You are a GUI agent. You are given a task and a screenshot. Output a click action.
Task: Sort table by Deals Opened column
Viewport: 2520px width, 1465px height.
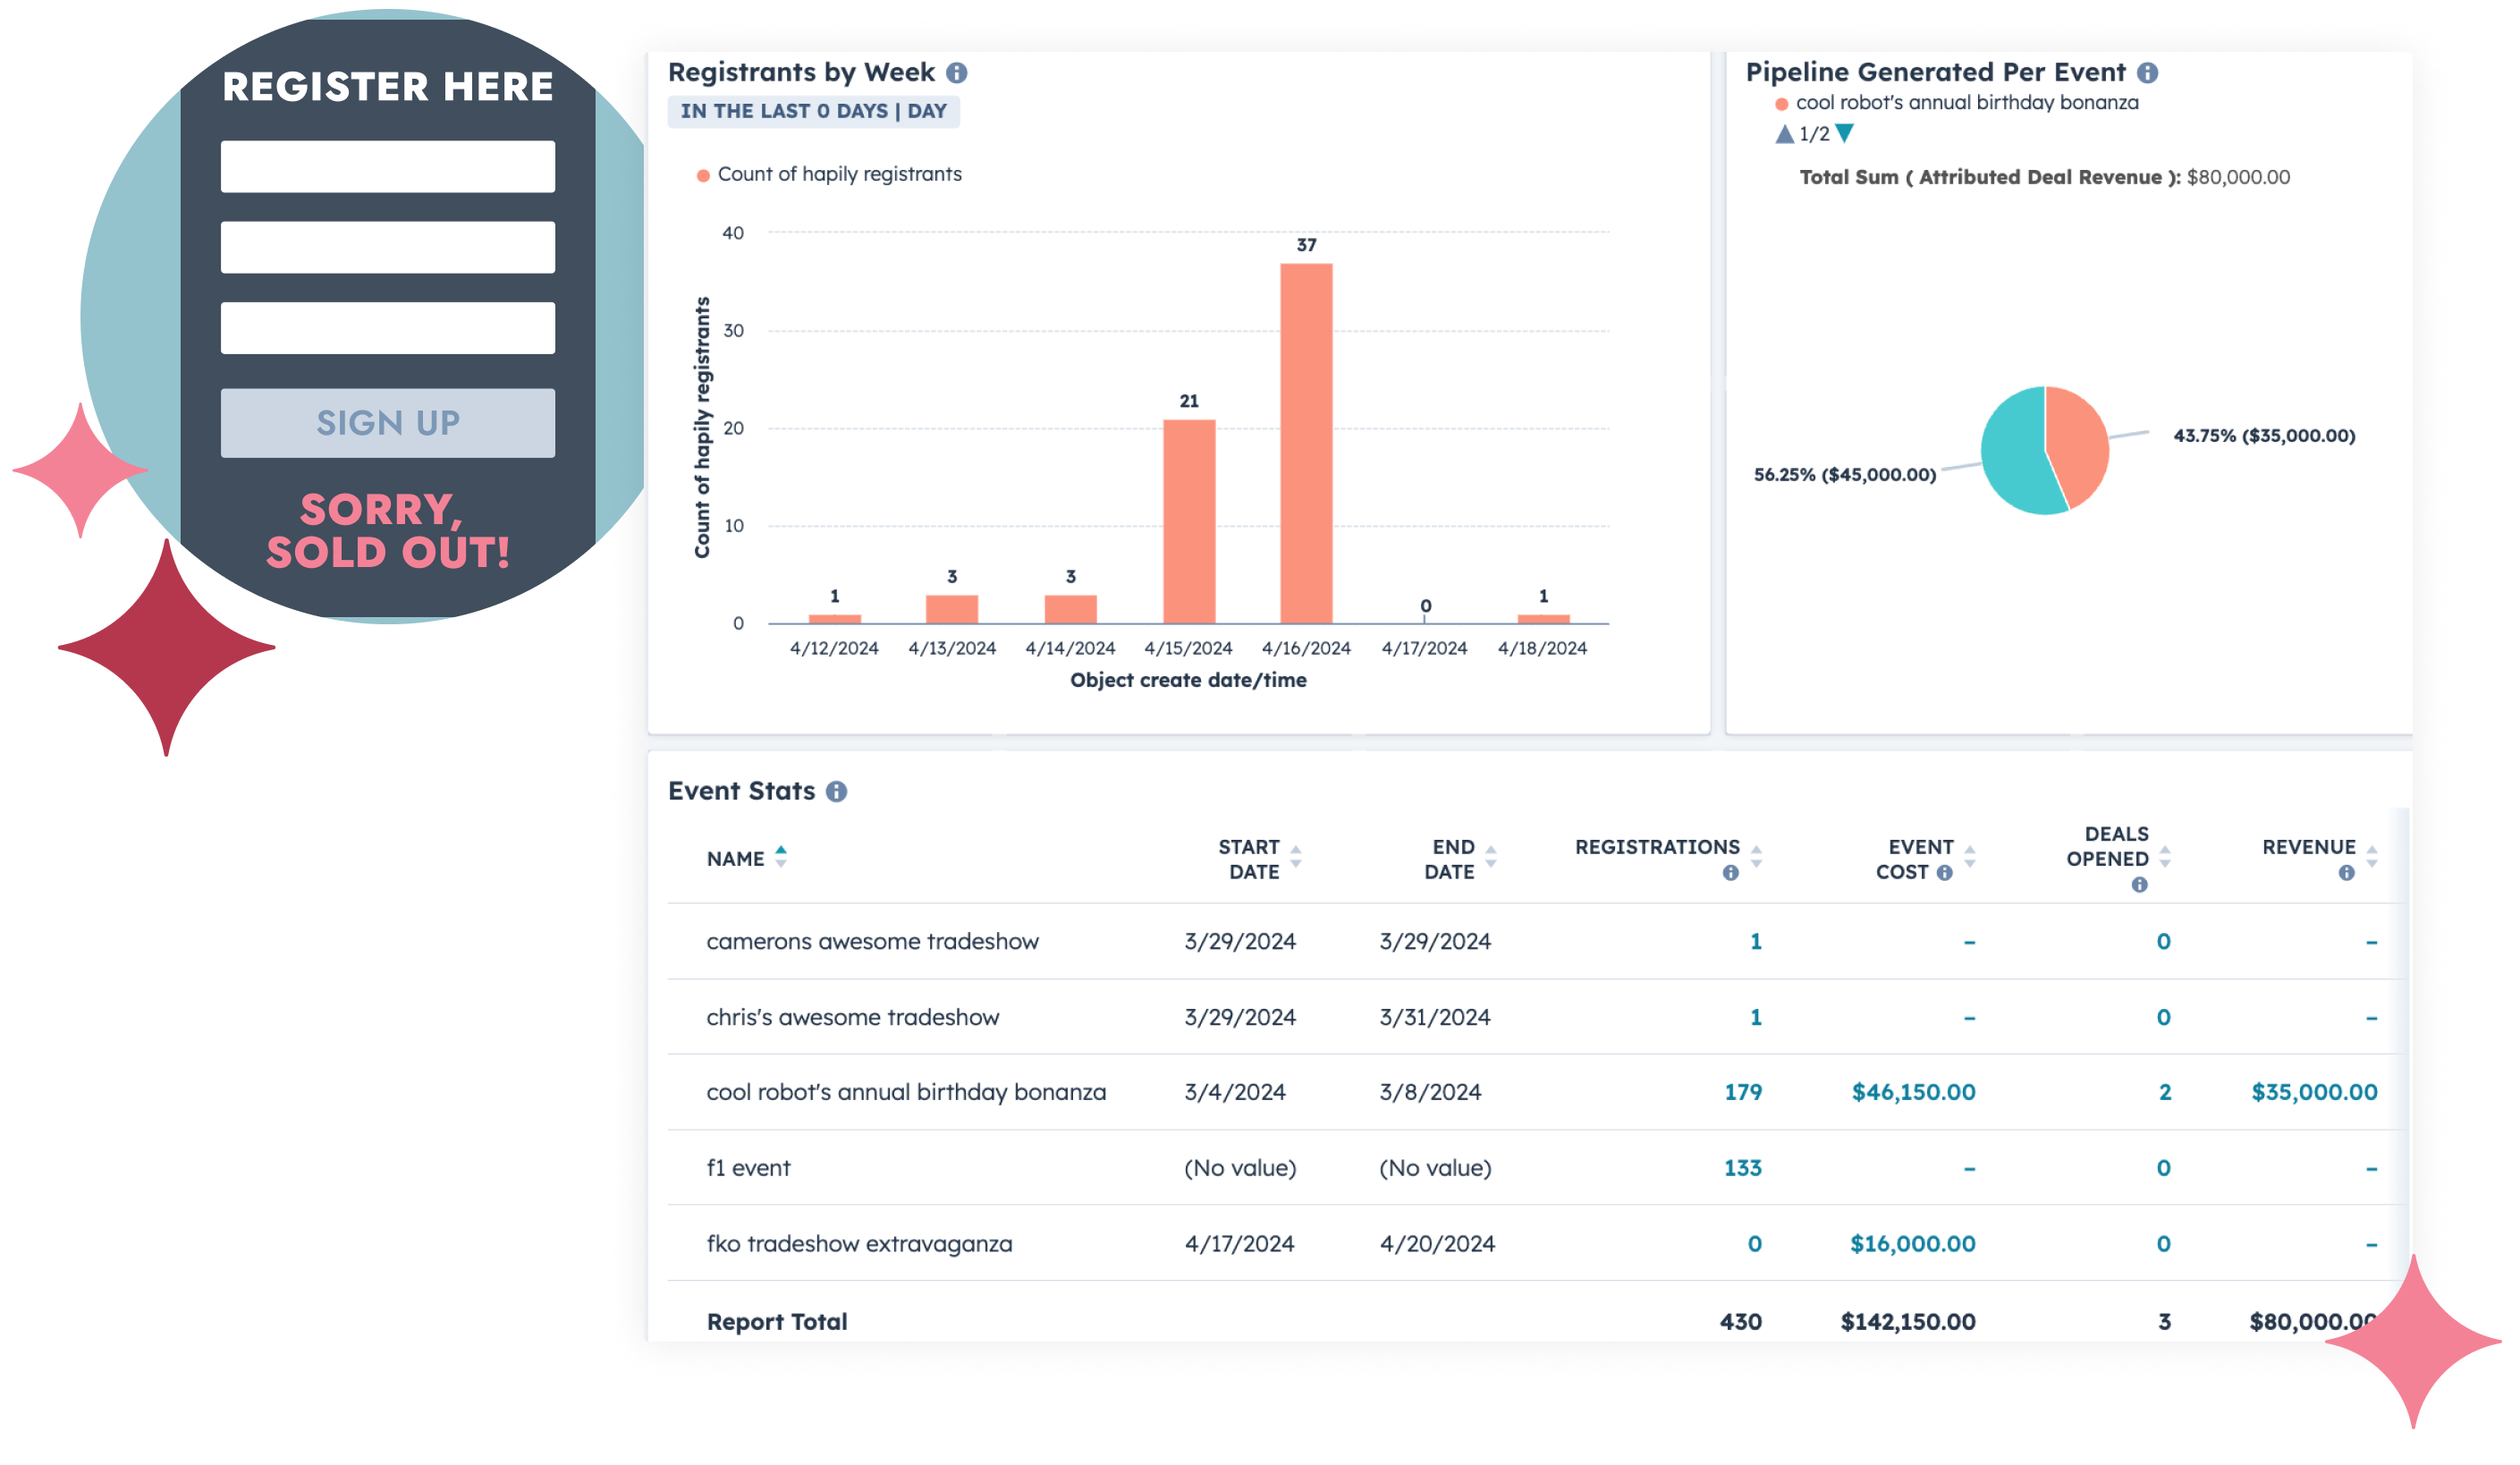tap(2165, 857)
